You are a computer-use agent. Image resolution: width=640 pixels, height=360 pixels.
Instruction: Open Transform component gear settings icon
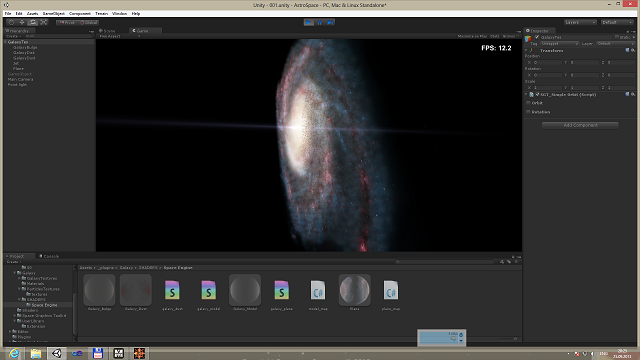[633, 50]
